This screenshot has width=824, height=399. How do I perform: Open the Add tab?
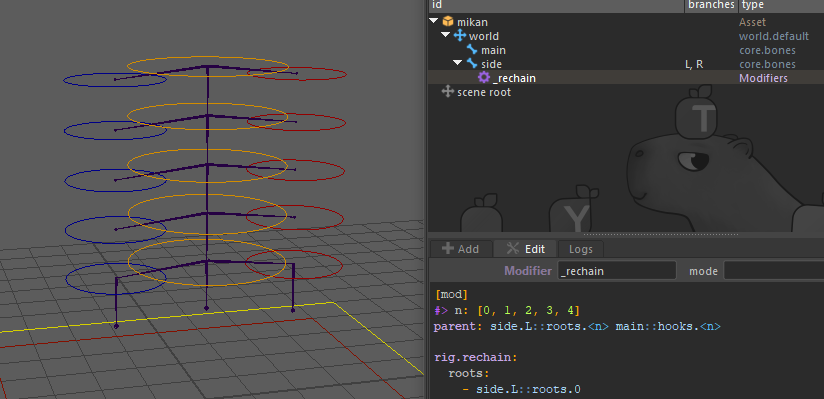(461, 249)
